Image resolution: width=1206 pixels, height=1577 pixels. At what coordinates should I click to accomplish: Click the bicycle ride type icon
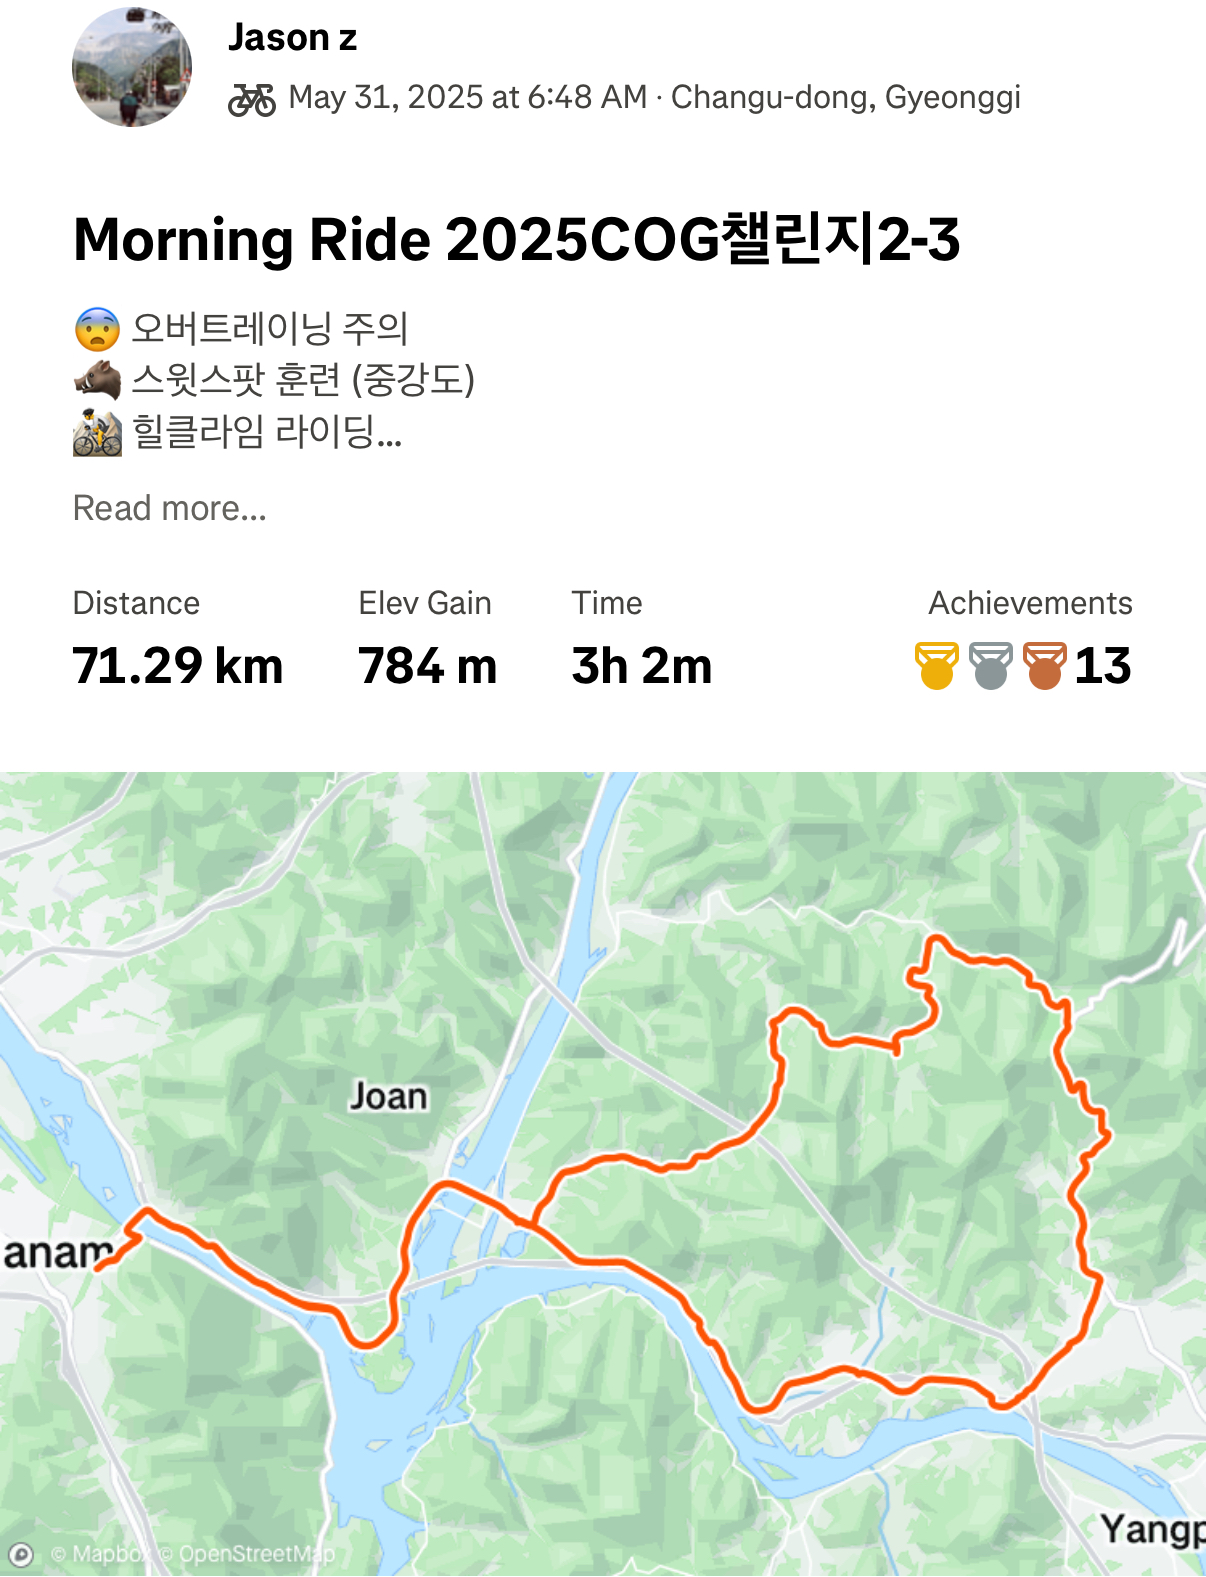coord(252,99)
